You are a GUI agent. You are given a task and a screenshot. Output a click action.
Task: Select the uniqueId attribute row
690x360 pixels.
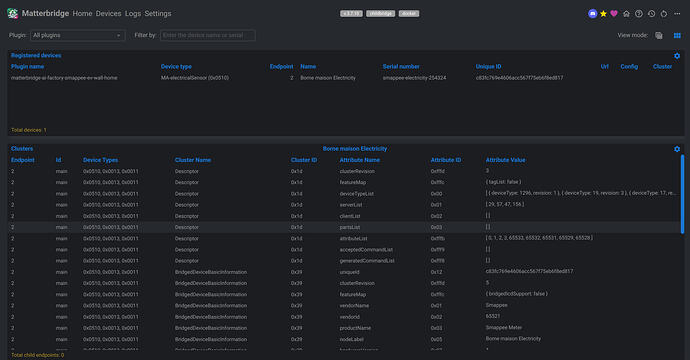click(345, 272)
